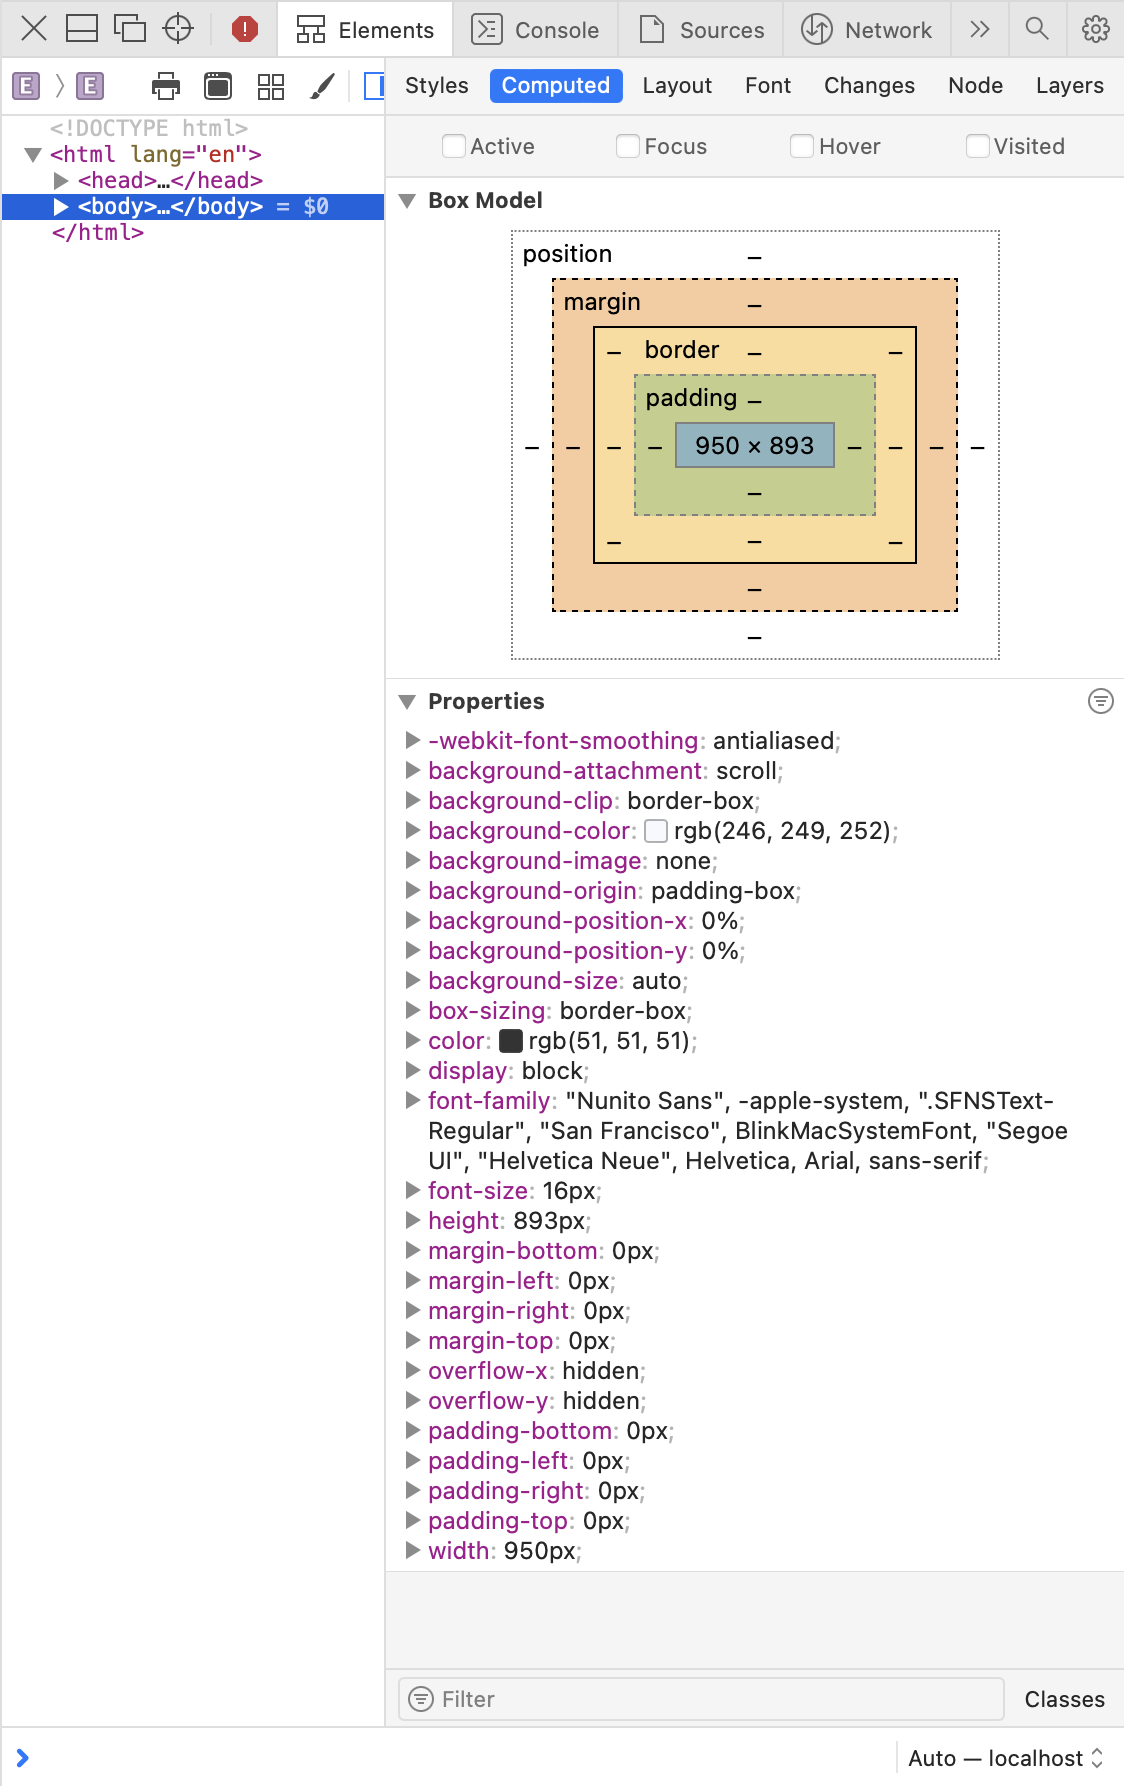Show the red error indicator details

(244, 28)
